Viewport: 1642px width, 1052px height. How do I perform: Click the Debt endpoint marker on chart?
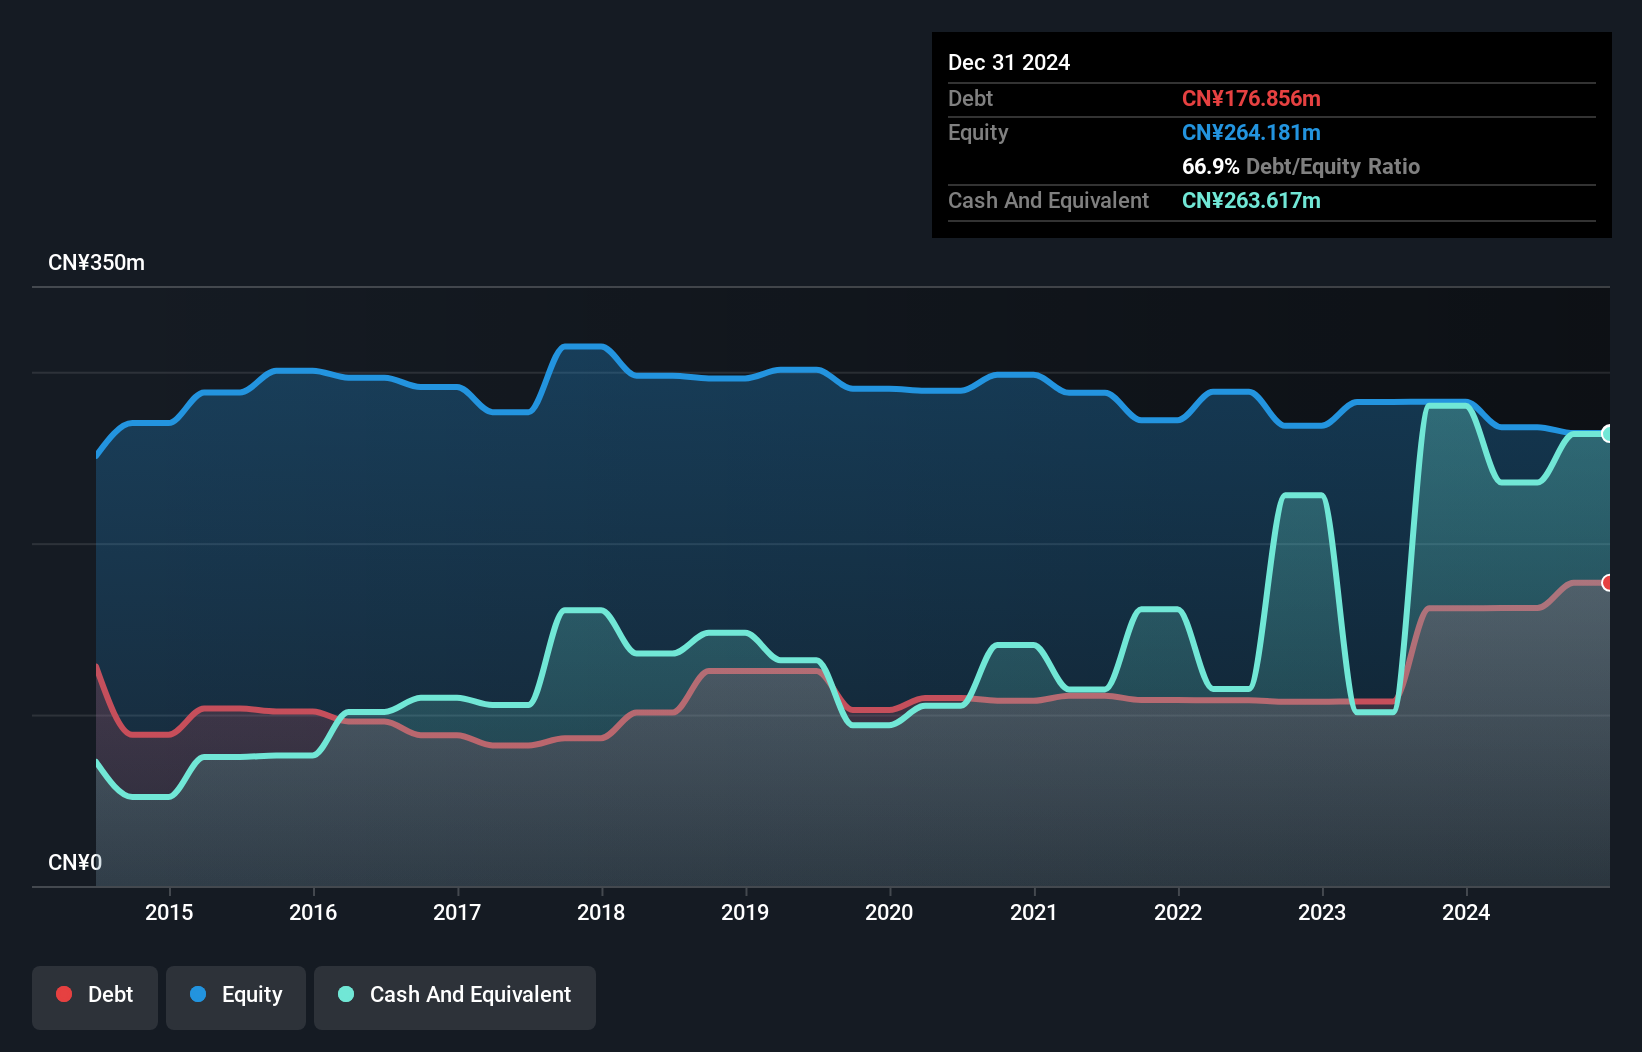click(1608, 583)
